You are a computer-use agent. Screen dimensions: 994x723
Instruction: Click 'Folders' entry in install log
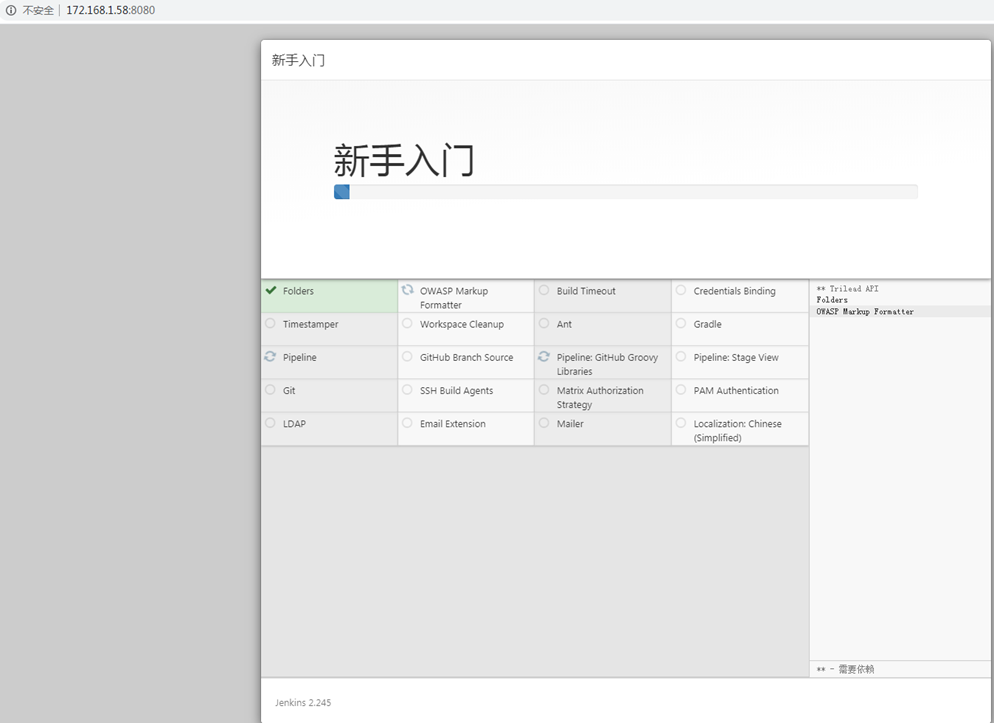coord(832,300)
